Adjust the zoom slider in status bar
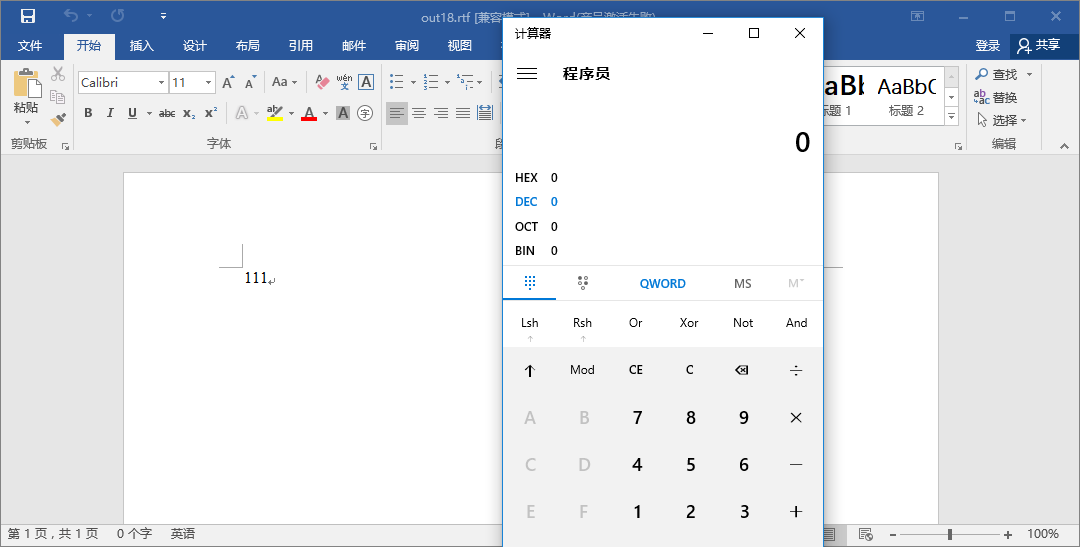The width and height of the screenshot is (1080, 547). [950, 534]
